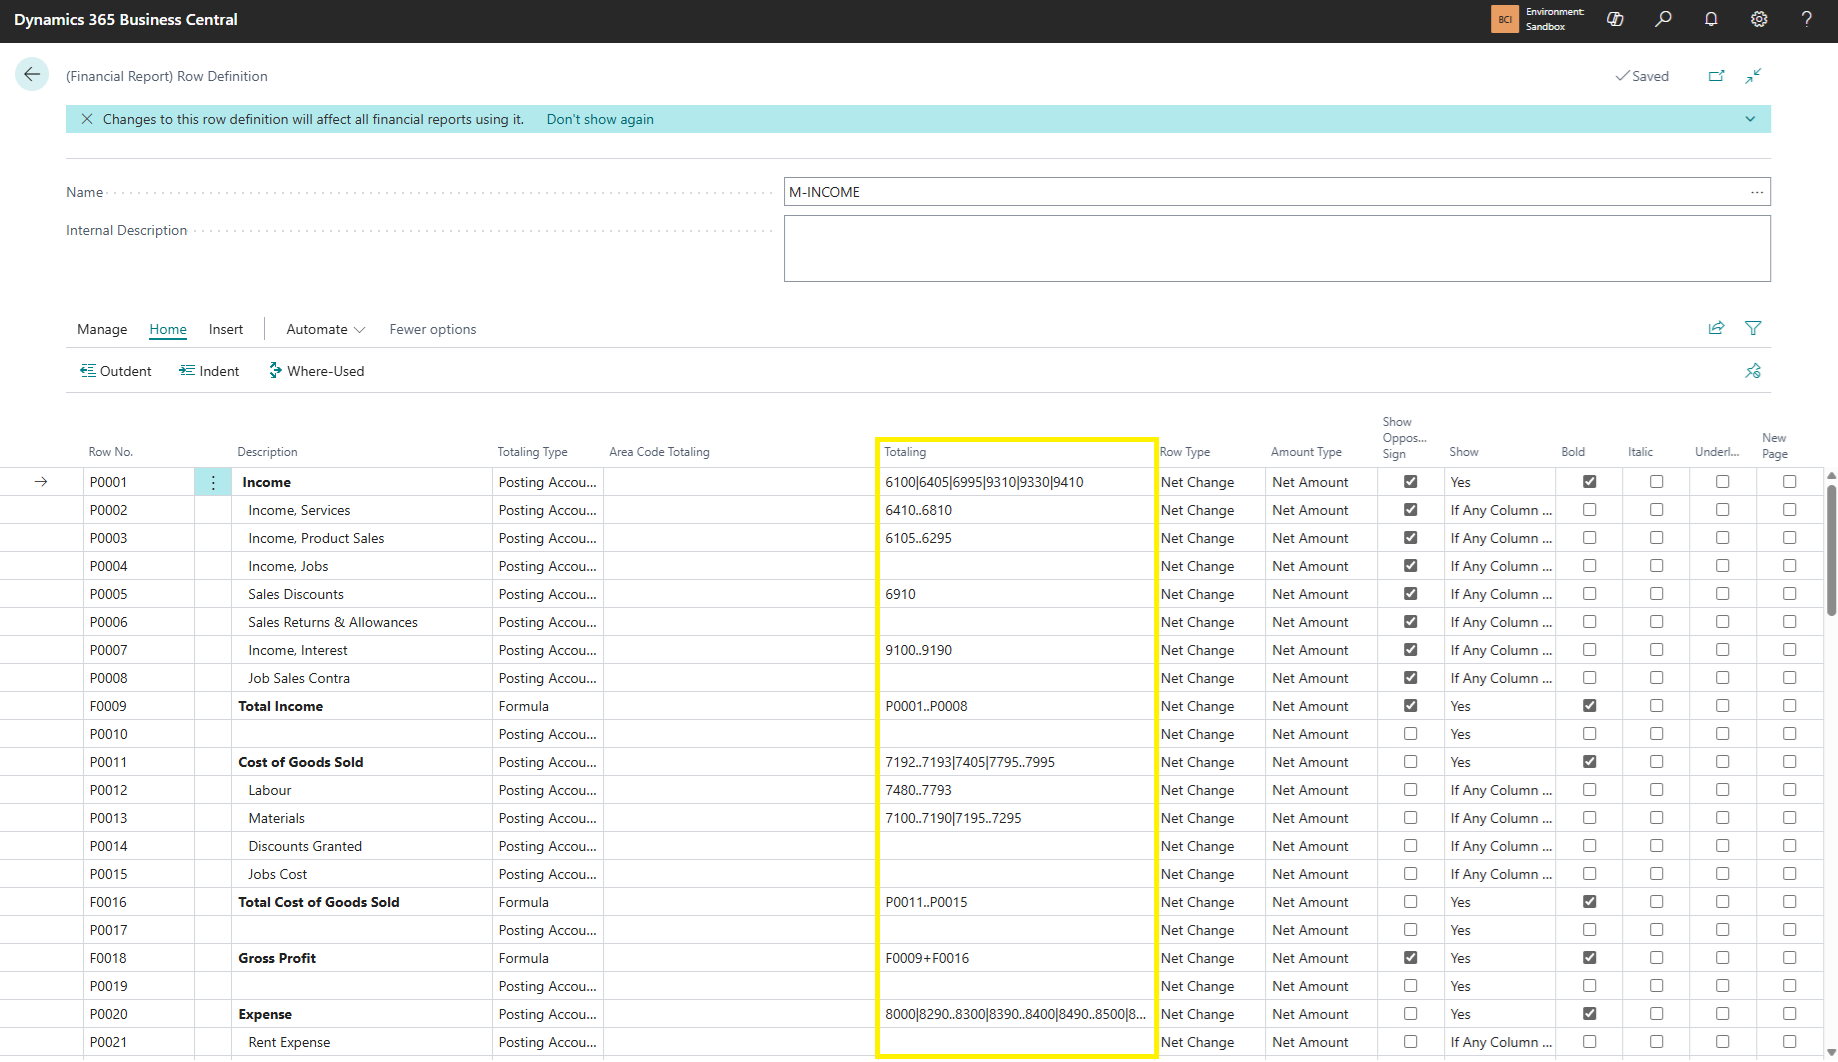Click the share icon above the lines
1838x1062 pixels.
click(1716, 328)
